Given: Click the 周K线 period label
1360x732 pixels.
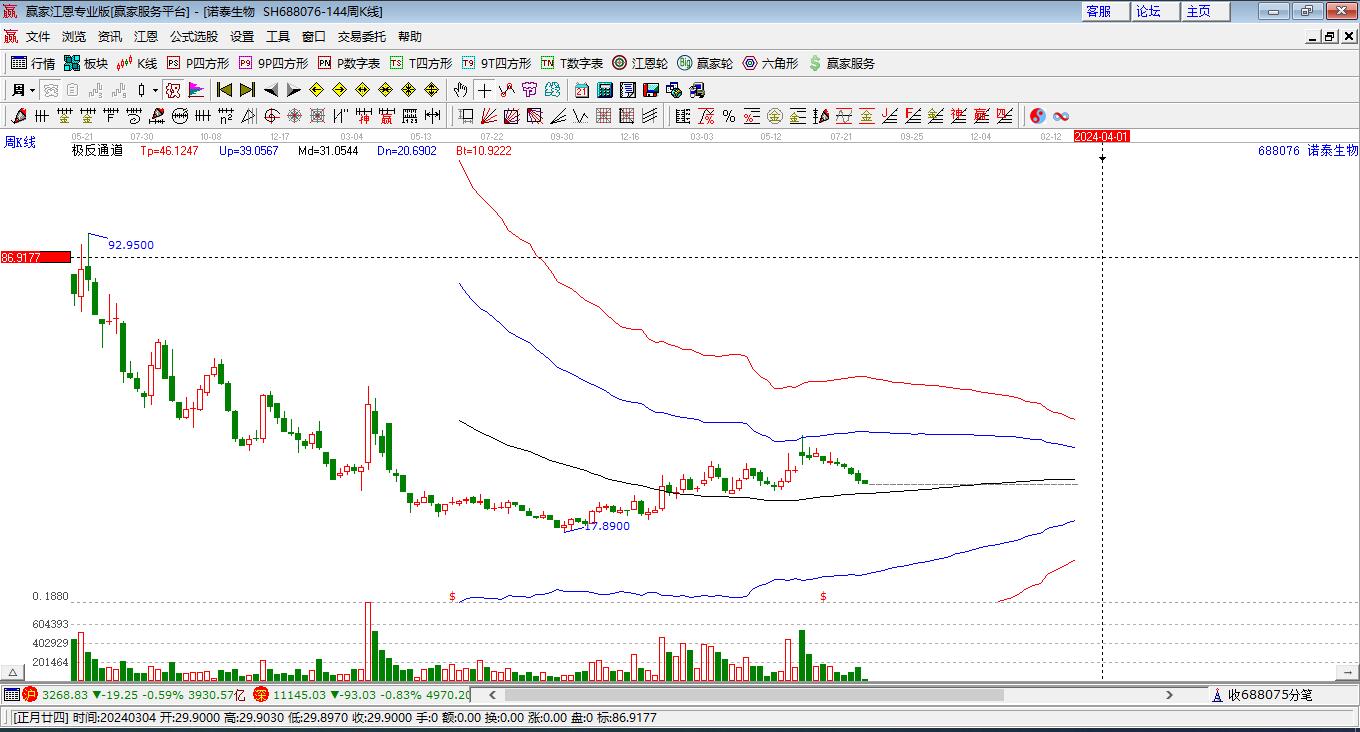Looking at the screenshot, I should (x=20, y=143).
